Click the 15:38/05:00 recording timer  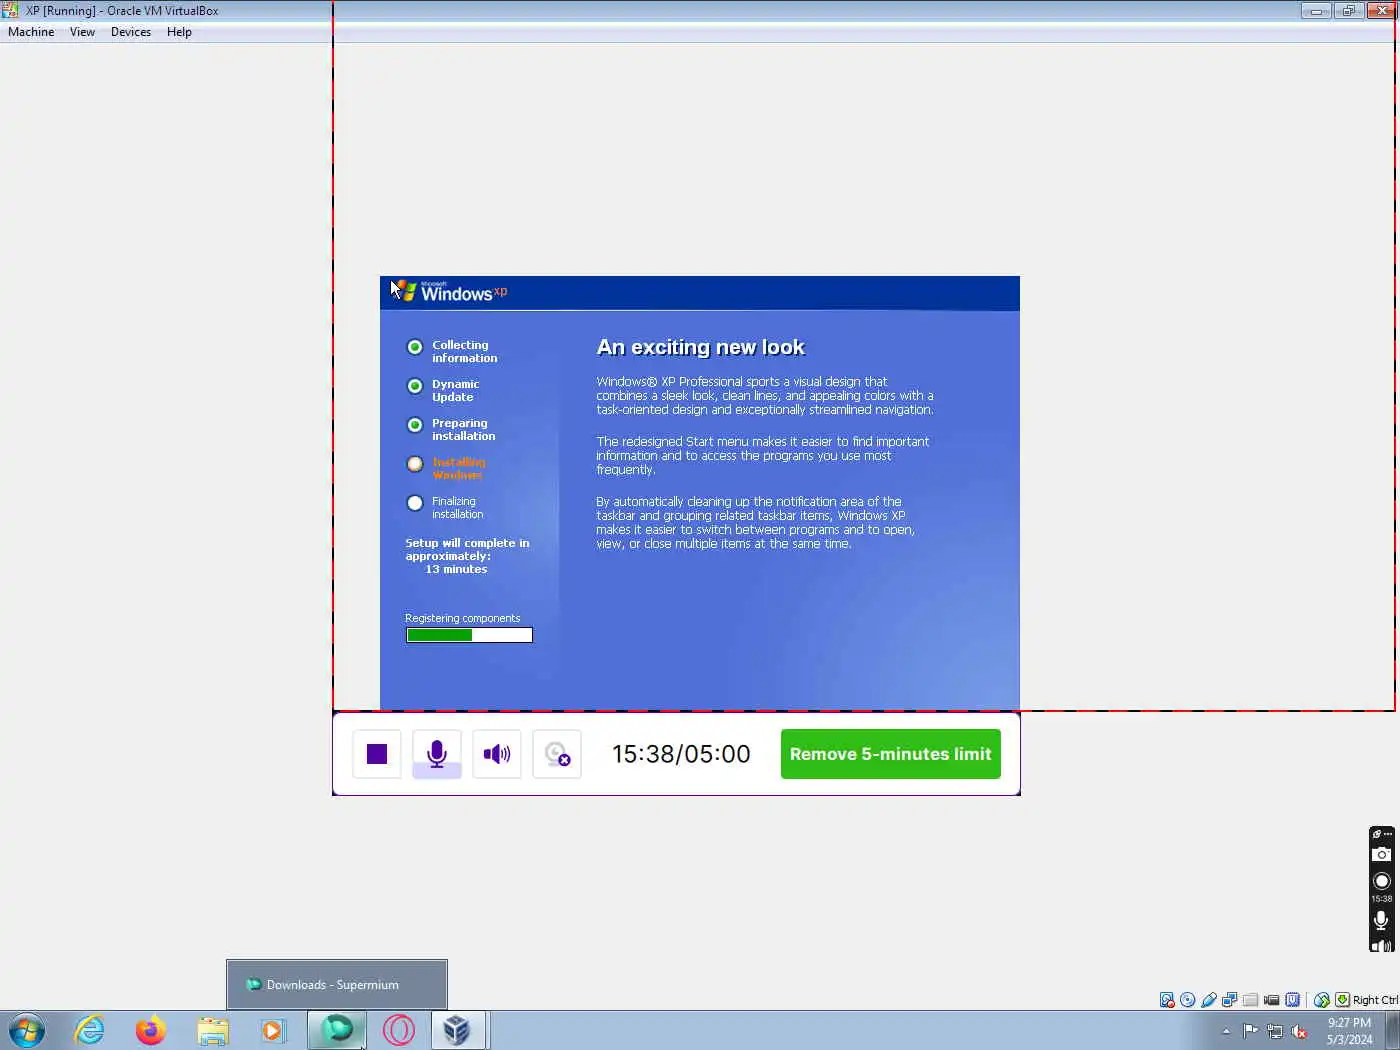pos(681,754)
